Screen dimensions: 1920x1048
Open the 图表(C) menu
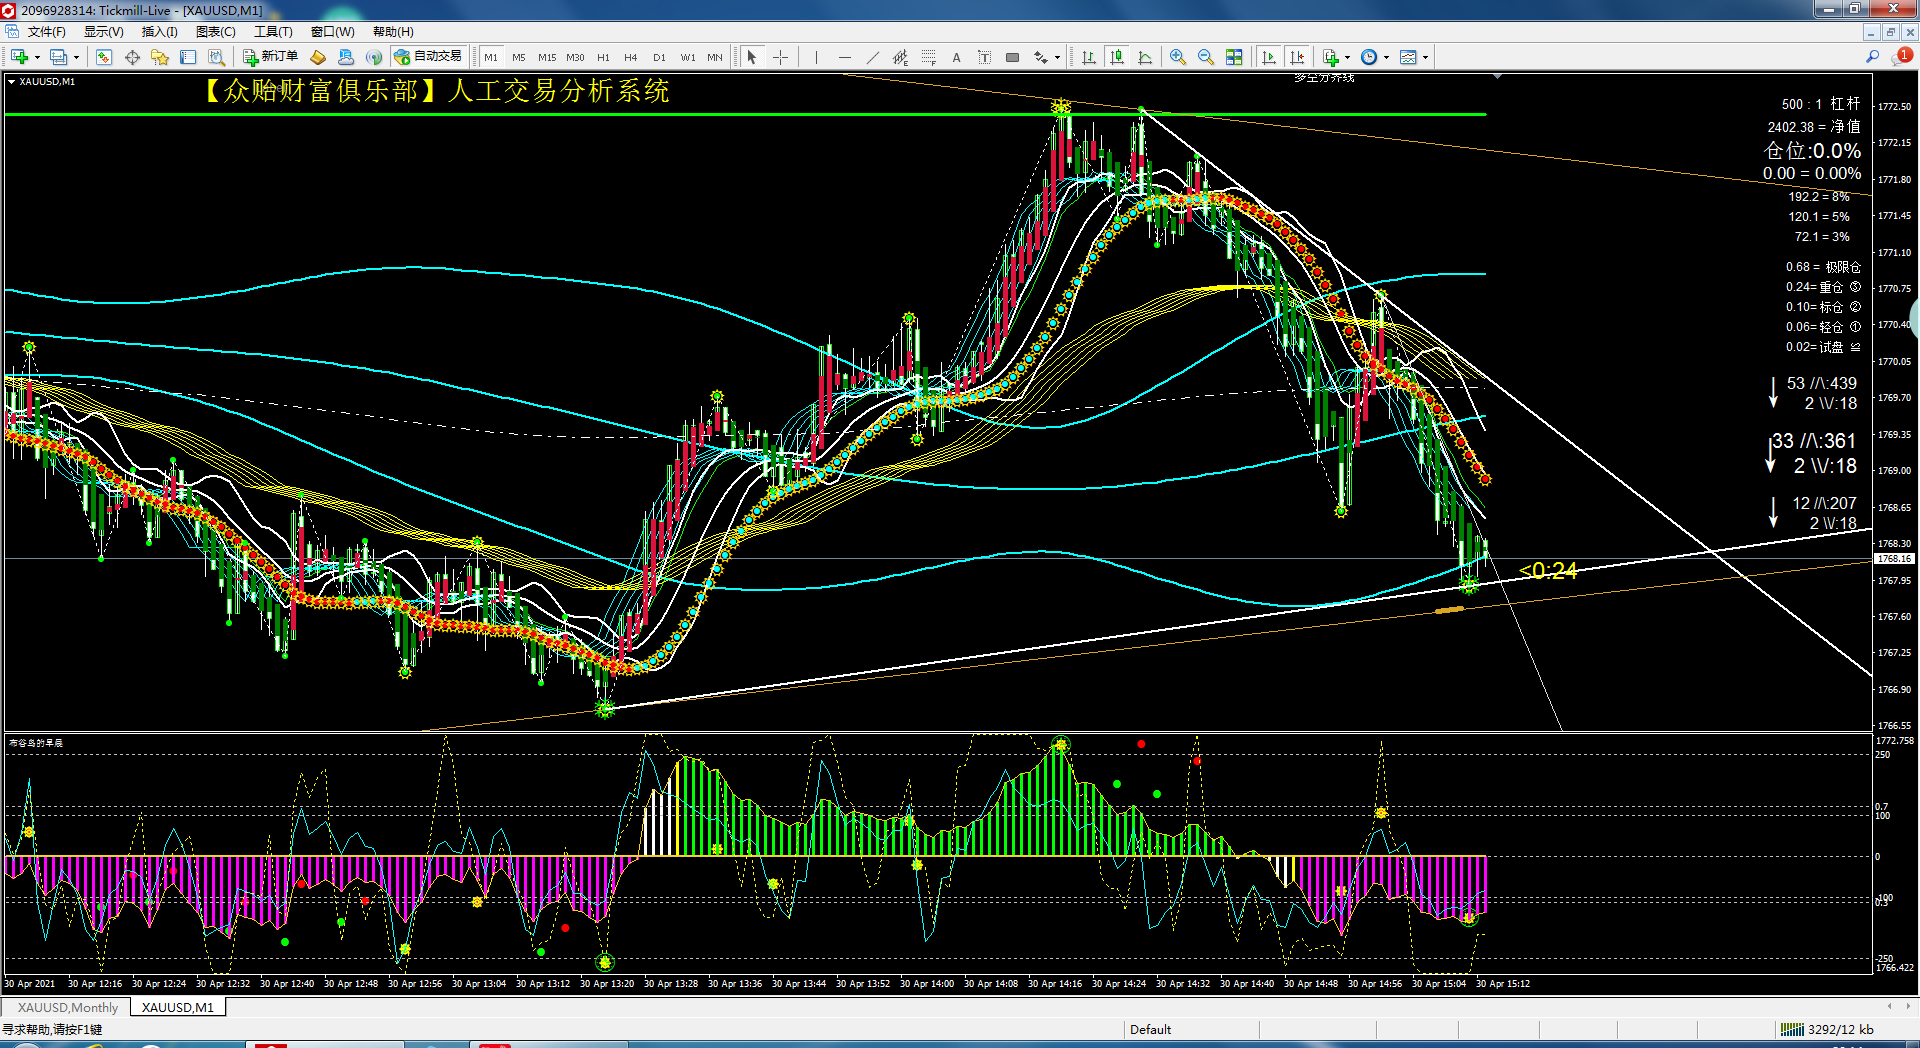coord(216,32)
